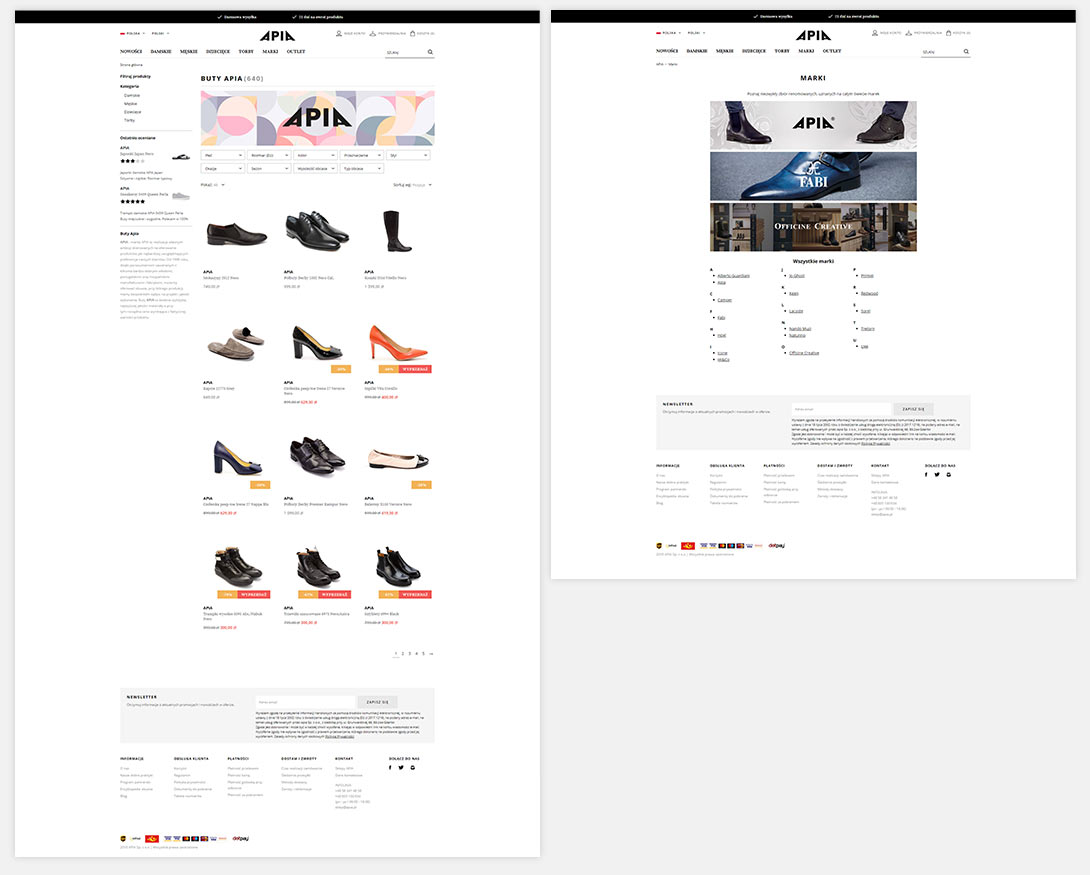Open the cream ballerina flat product
Viewport: 1090px width, 875px height.
click(398, 459)
